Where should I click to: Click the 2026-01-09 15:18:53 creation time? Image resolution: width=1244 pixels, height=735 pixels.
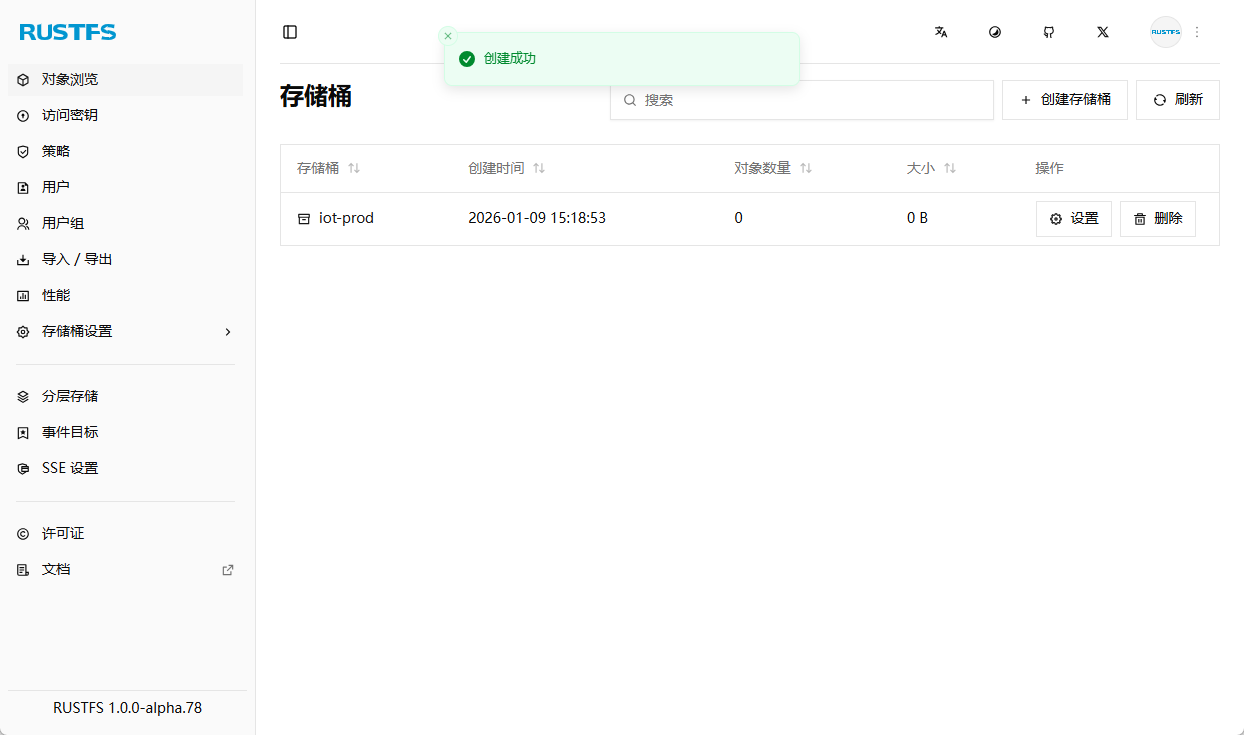[537, 218]
